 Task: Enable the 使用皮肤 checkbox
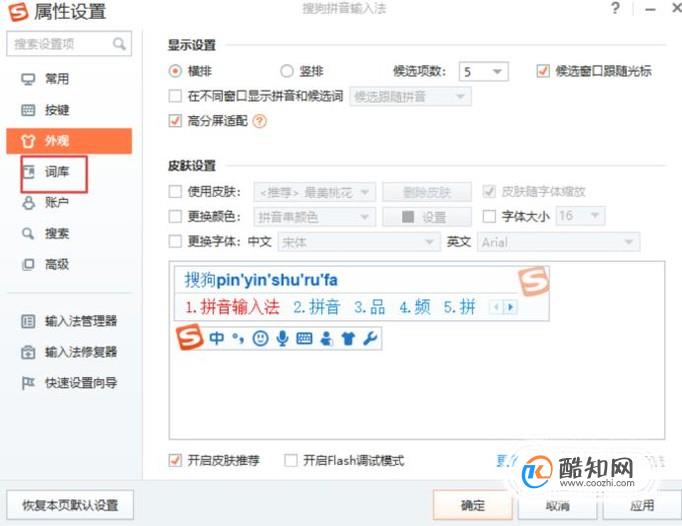(x=175, y=191)
